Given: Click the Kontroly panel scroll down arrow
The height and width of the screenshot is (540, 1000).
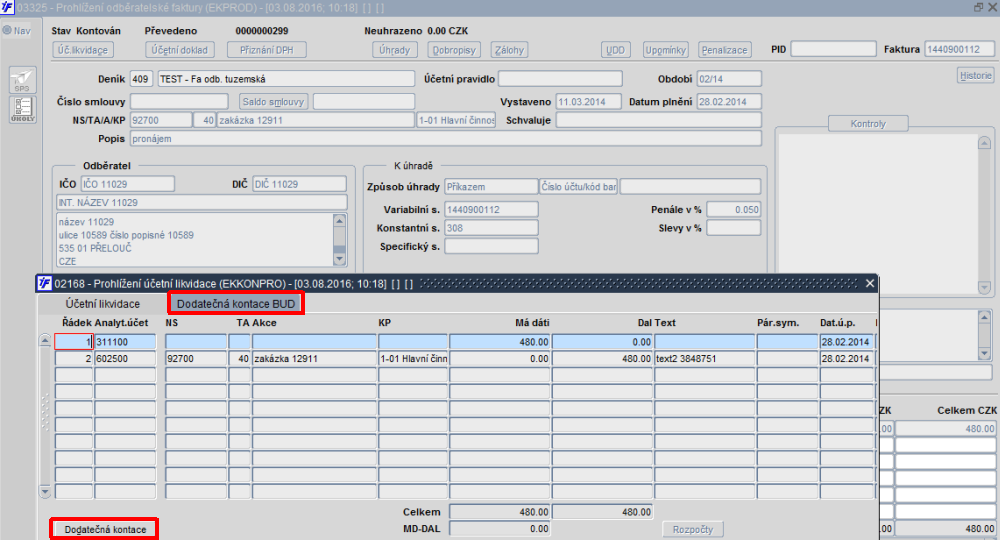Looking at the screenshot, I should point(984,288).
